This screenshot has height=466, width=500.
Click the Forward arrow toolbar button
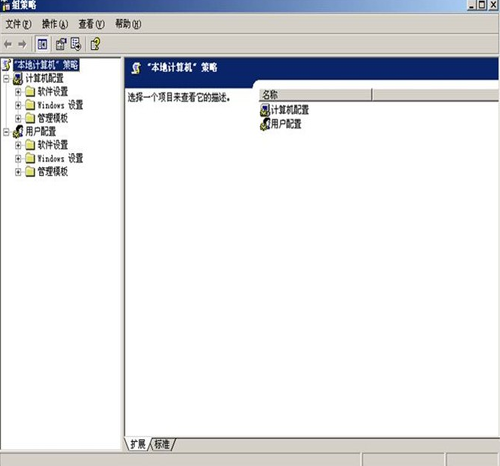tap(22, 44)
